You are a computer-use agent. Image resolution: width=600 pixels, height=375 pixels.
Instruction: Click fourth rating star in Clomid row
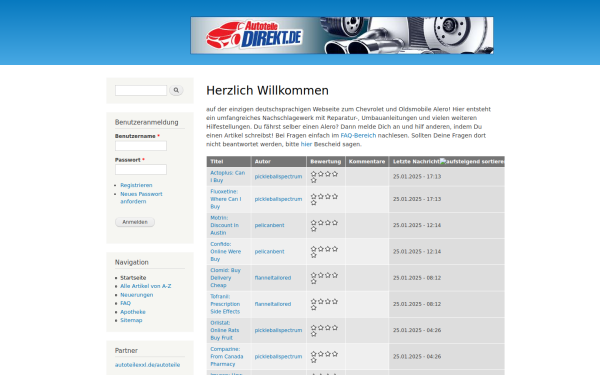[335, 275]
